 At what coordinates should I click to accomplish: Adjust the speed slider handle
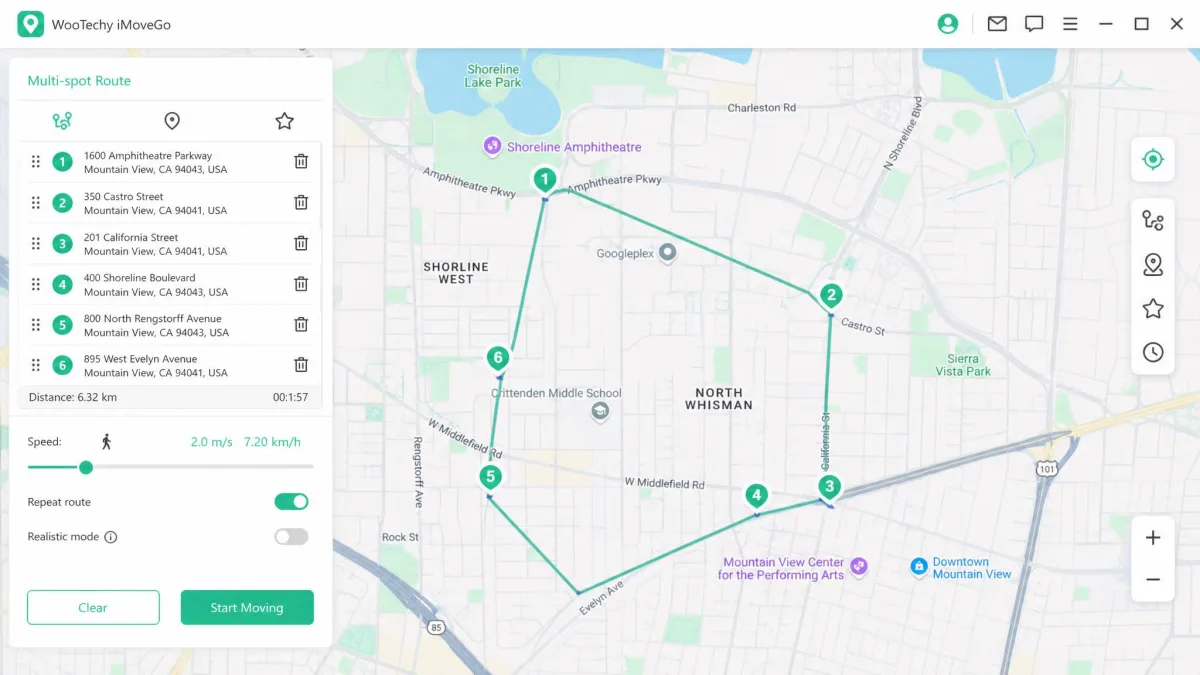(x=86, y=467)
